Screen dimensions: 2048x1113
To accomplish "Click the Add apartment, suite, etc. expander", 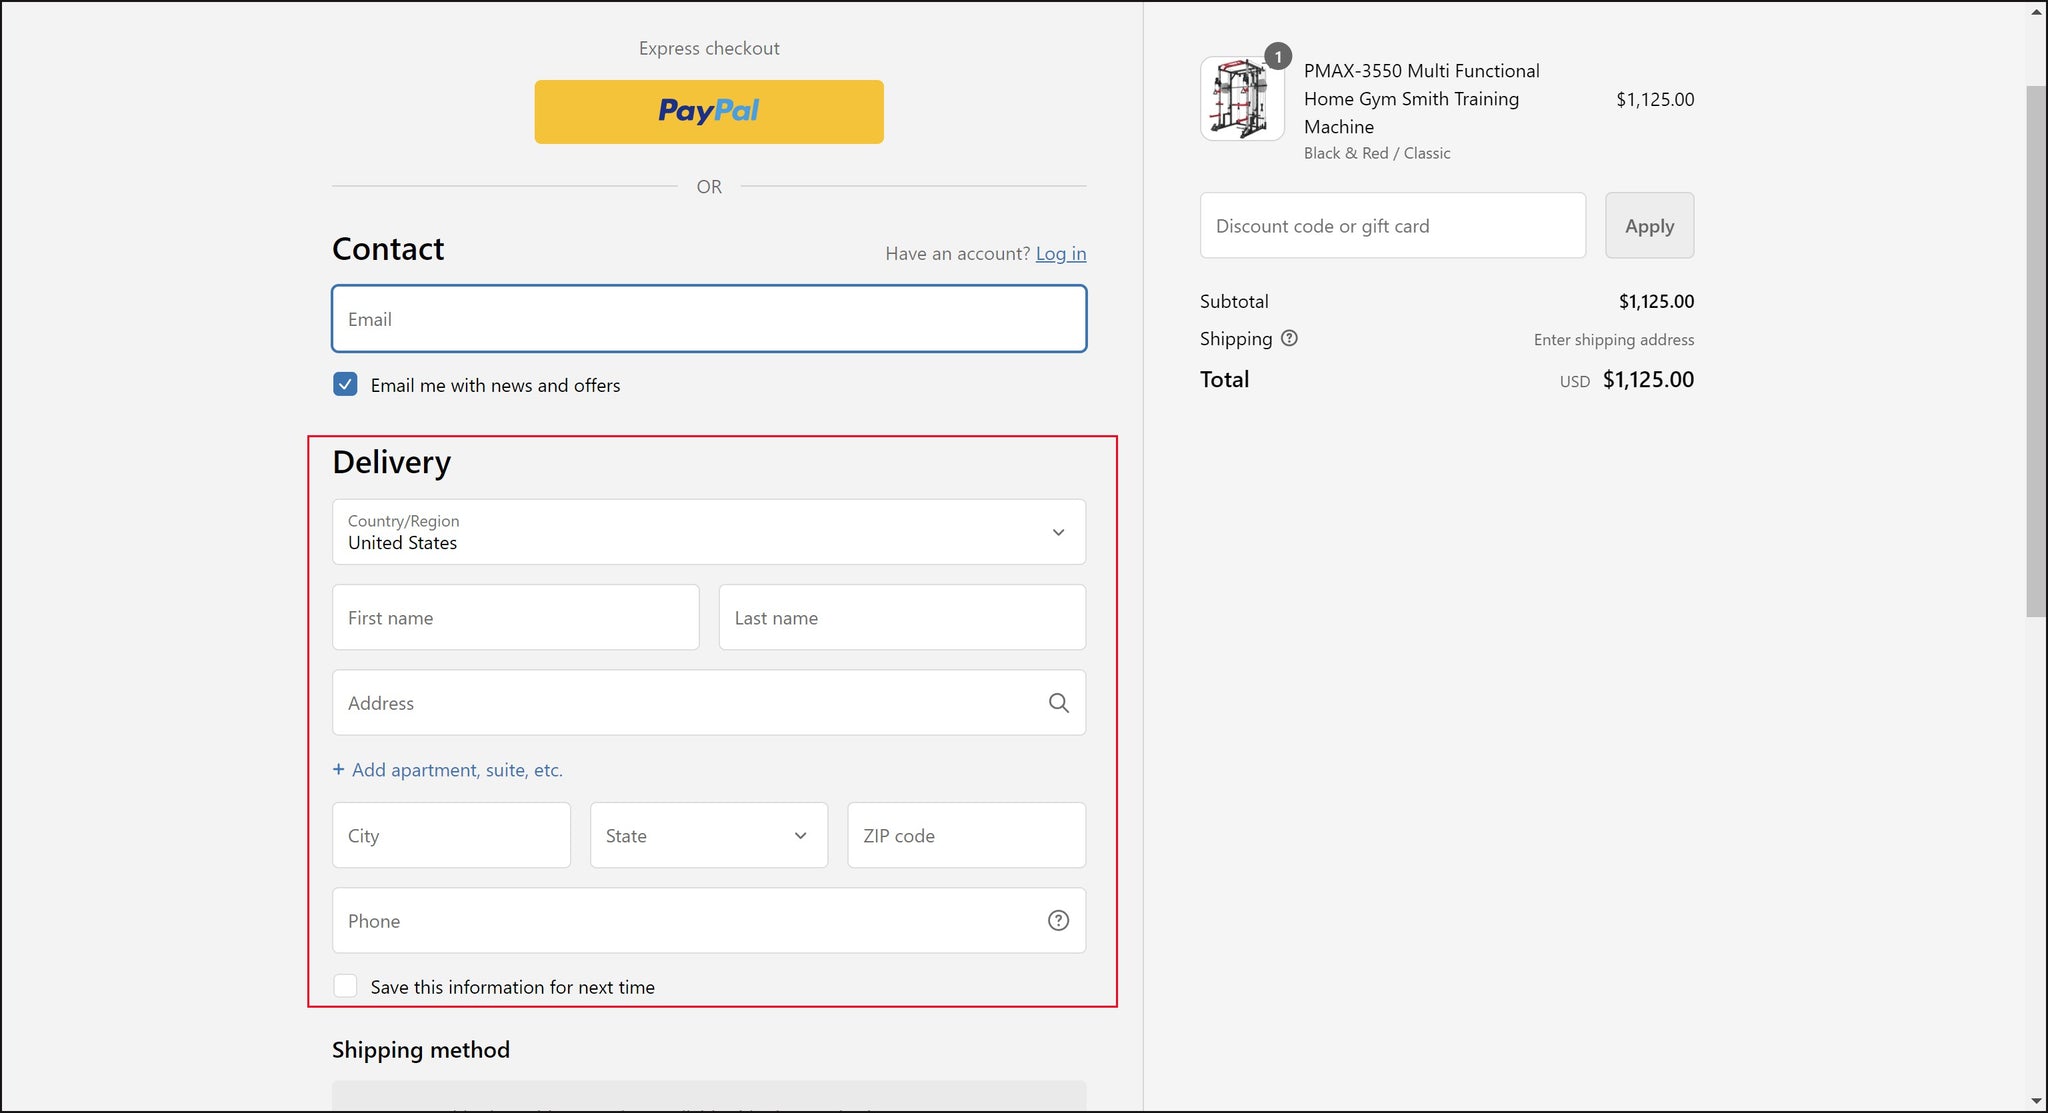I will [447, 769].
